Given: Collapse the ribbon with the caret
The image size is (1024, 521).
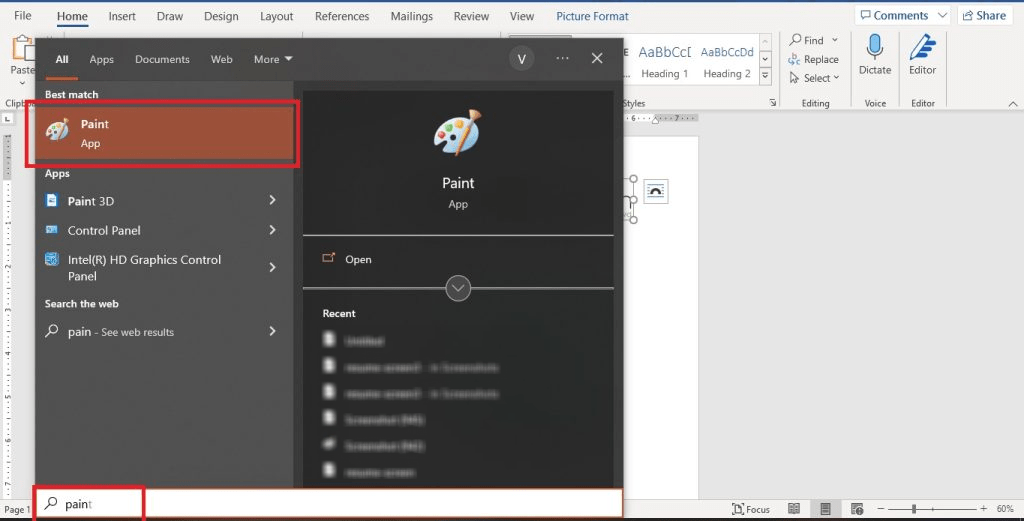Looking at the screenshot, I should click(1013, 103).
